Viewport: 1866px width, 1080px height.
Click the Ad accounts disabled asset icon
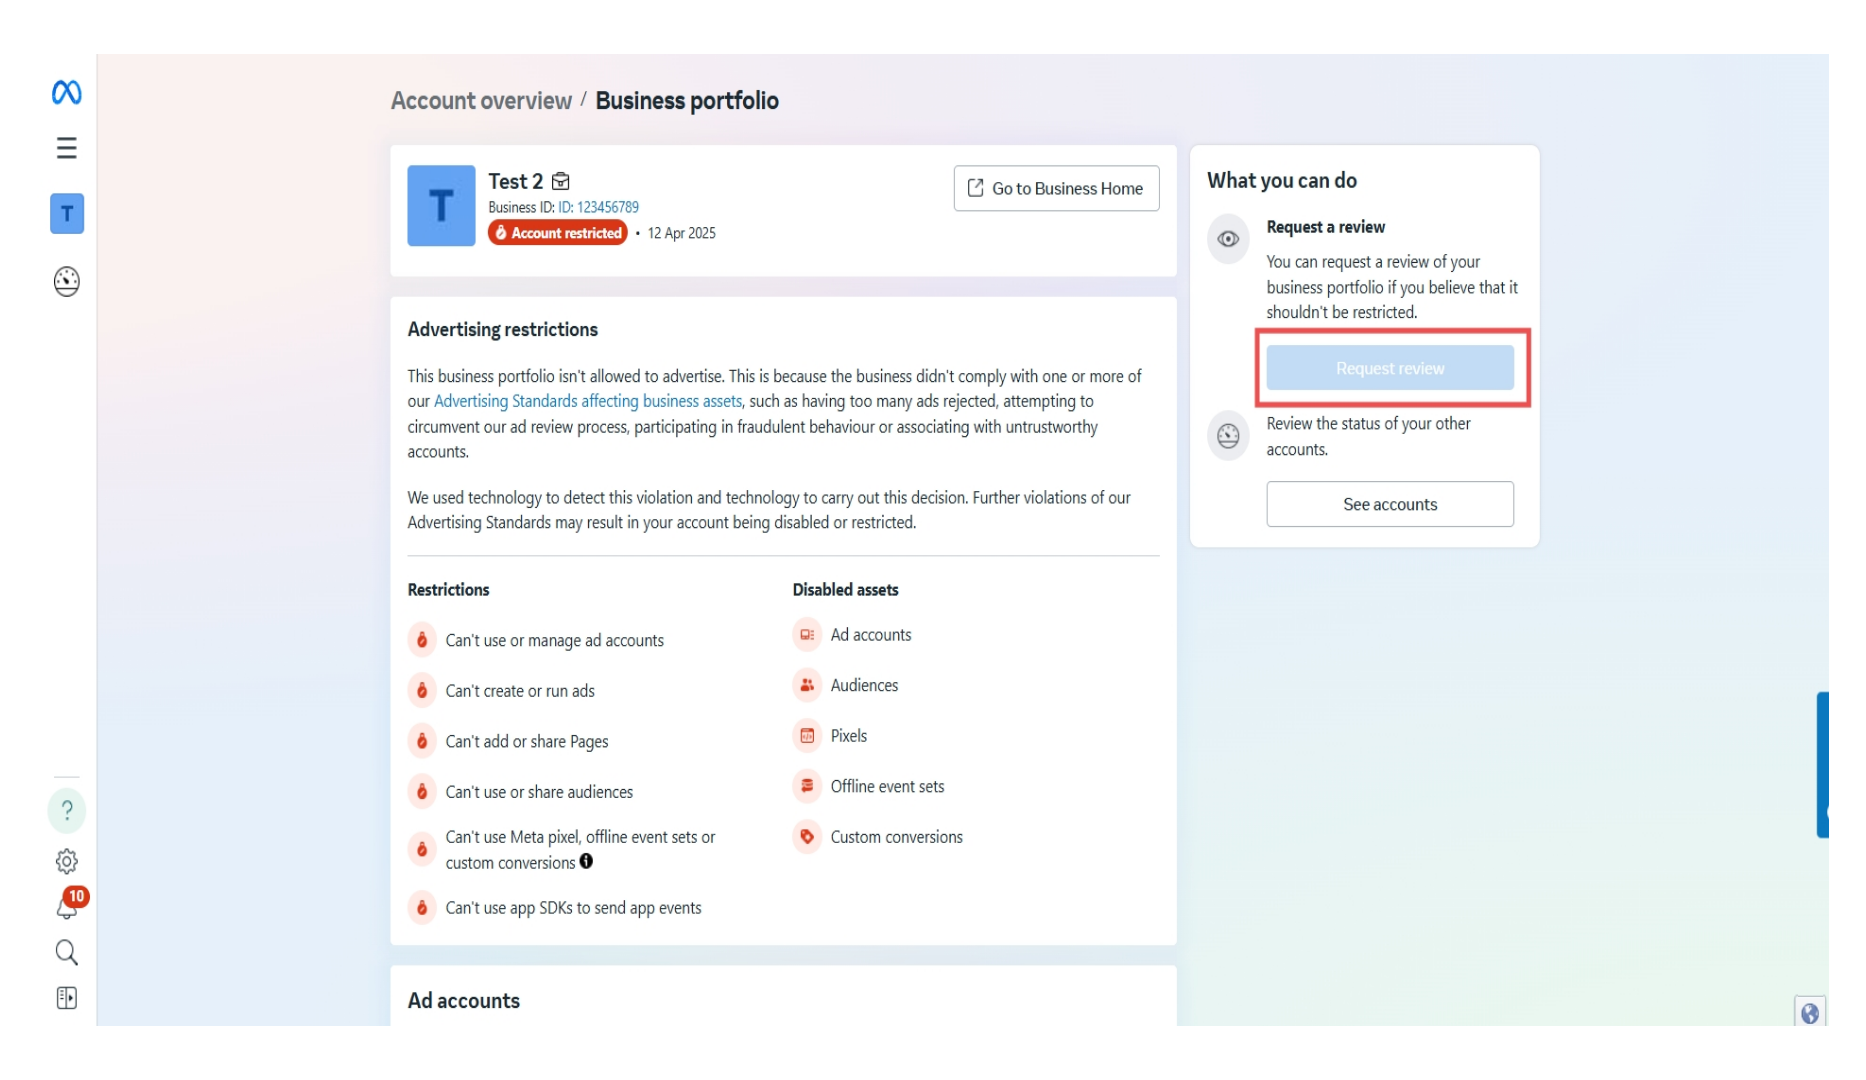tap(806, 634)
